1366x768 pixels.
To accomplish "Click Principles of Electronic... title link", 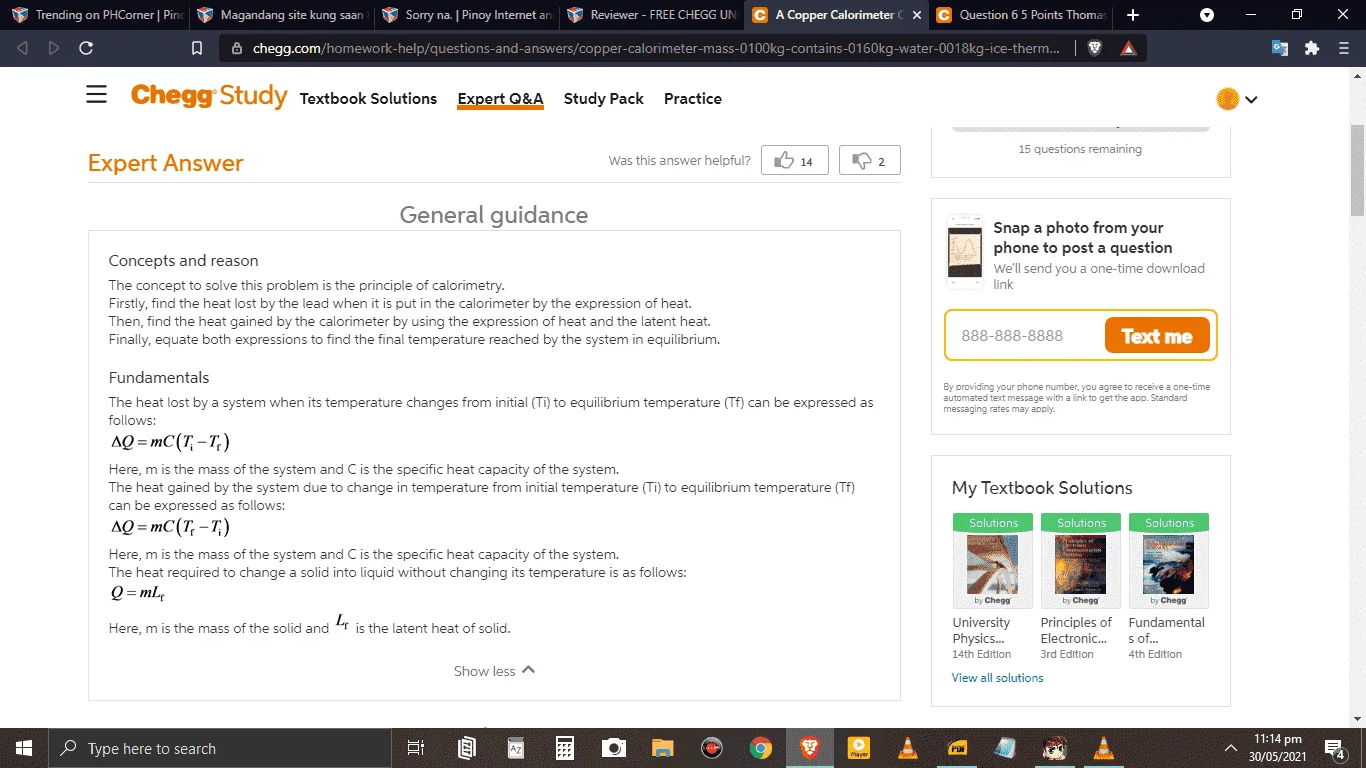I will pyautogui.click(x=1076, y=630).
